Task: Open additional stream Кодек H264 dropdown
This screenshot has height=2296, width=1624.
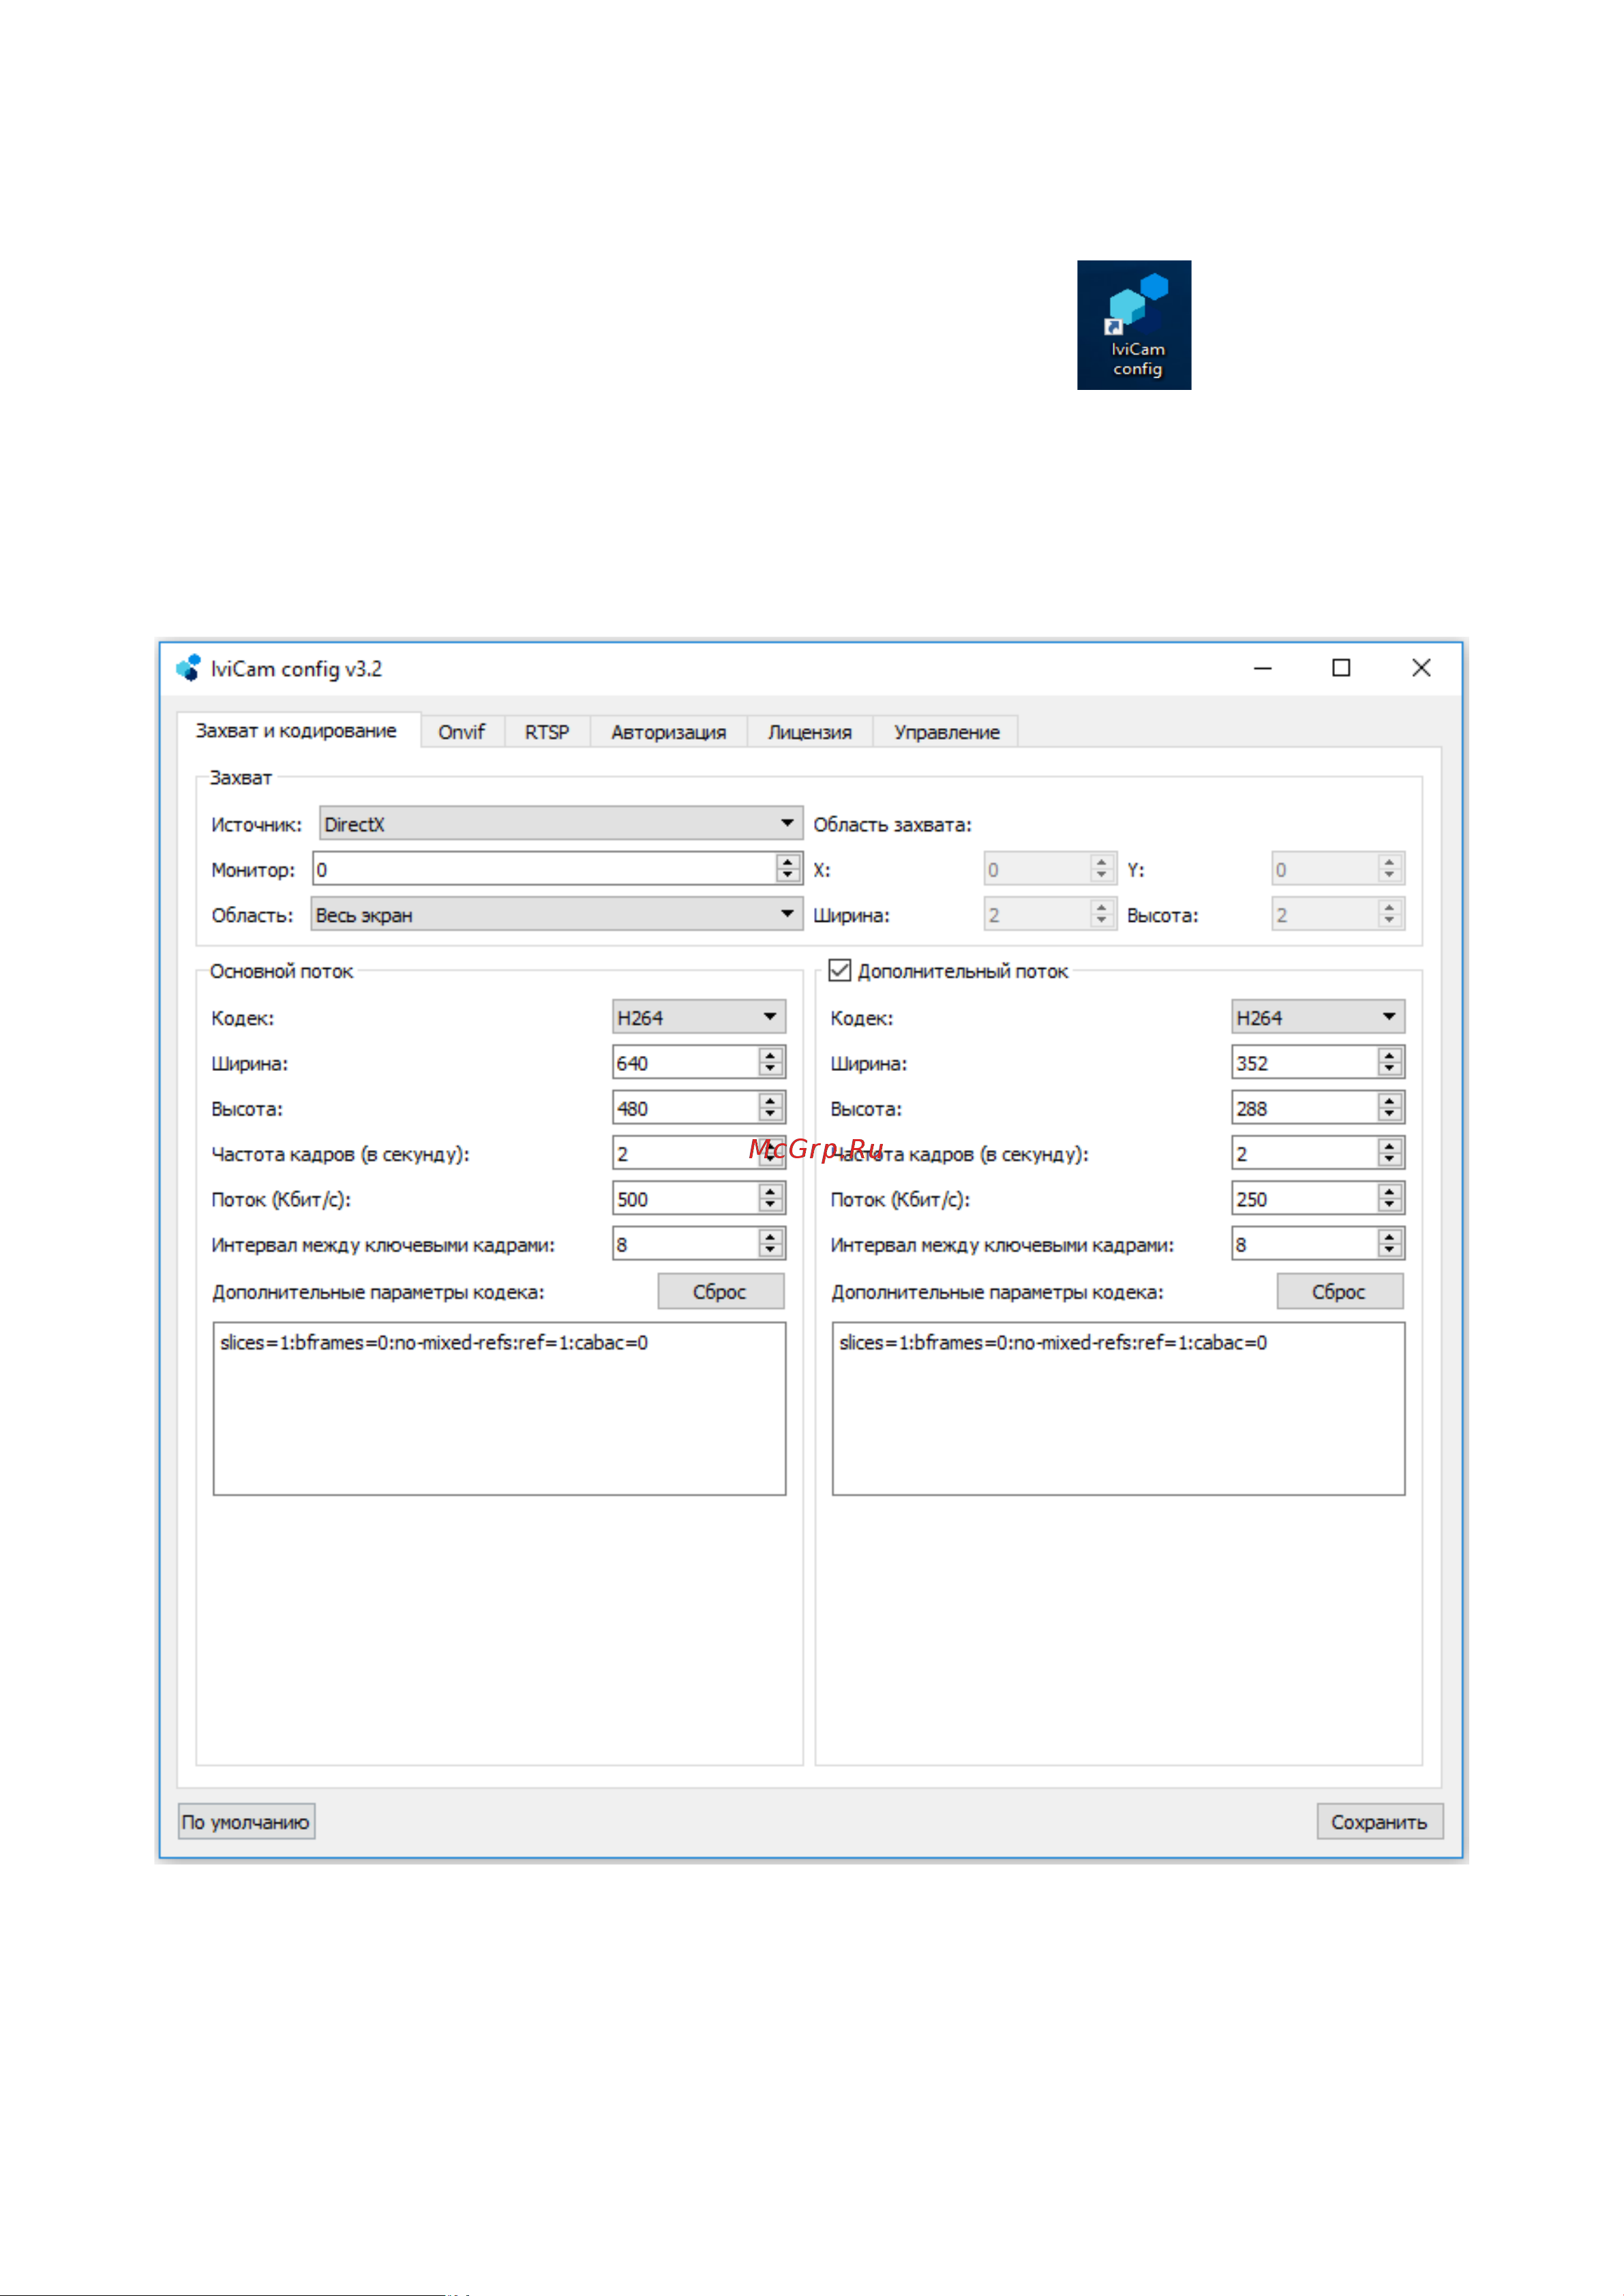Action: tap(1318, 1017)
